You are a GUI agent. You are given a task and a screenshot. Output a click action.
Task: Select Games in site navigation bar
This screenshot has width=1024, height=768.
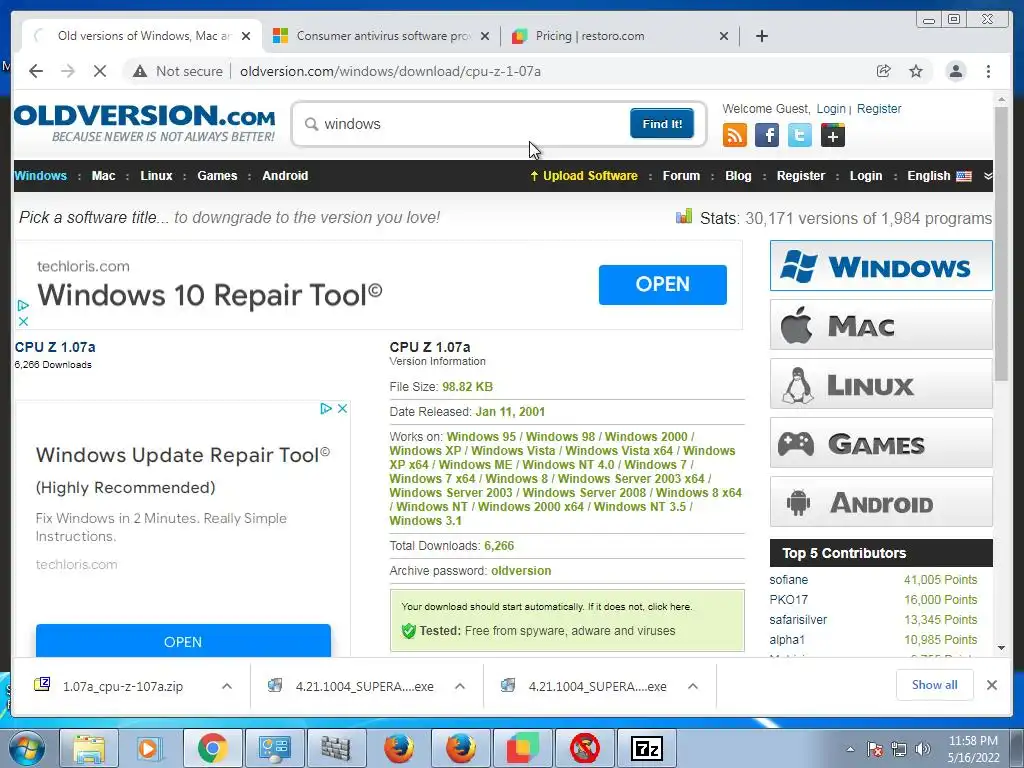click(217, 176)
